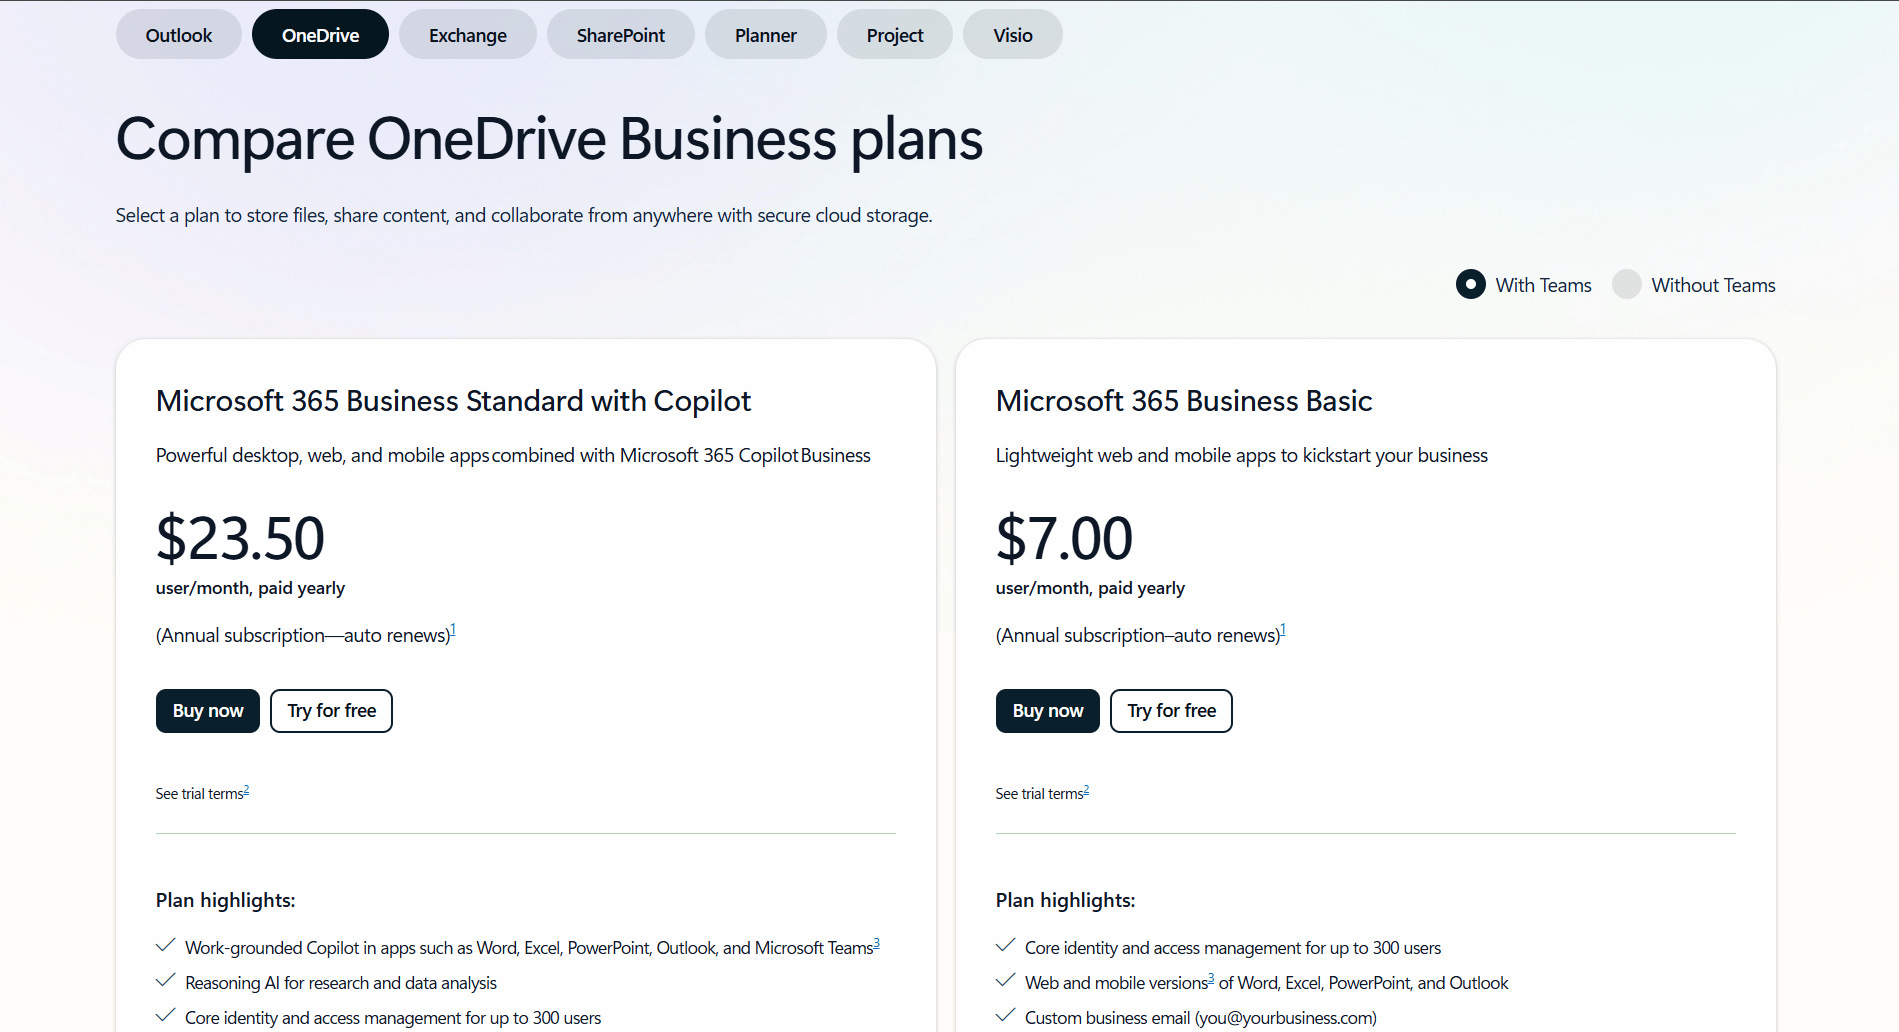The width and height of the screenshot is (1899, 1032).
Task: Click the $23.50 price
Action: tap(240, 538)
